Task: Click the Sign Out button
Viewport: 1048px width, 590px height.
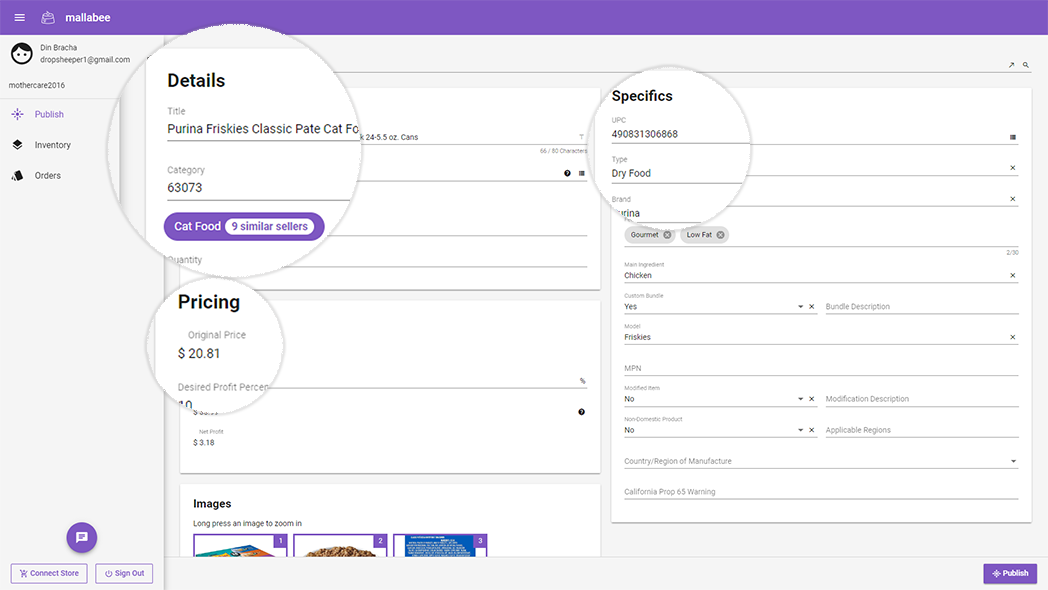Action: tap(124, 573)
